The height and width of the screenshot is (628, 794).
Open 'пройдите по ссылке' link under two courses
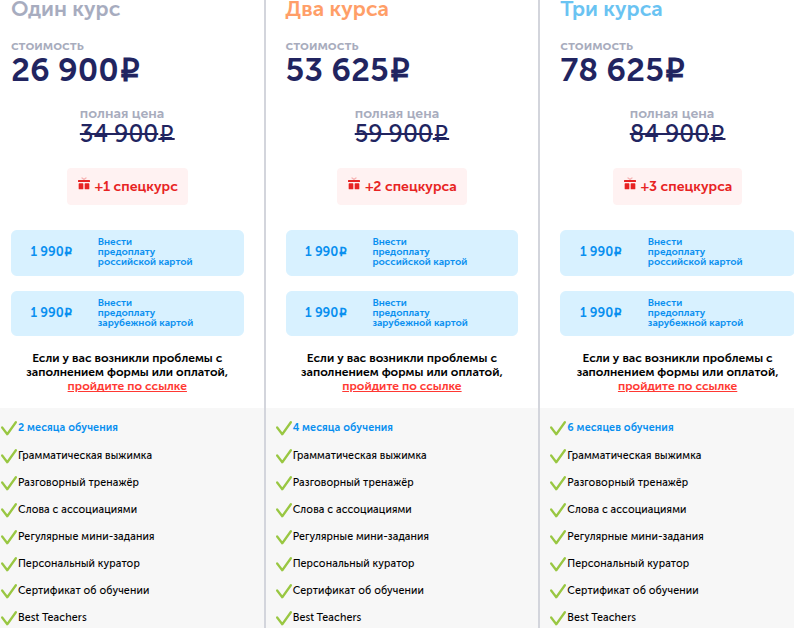pos(402,386)
